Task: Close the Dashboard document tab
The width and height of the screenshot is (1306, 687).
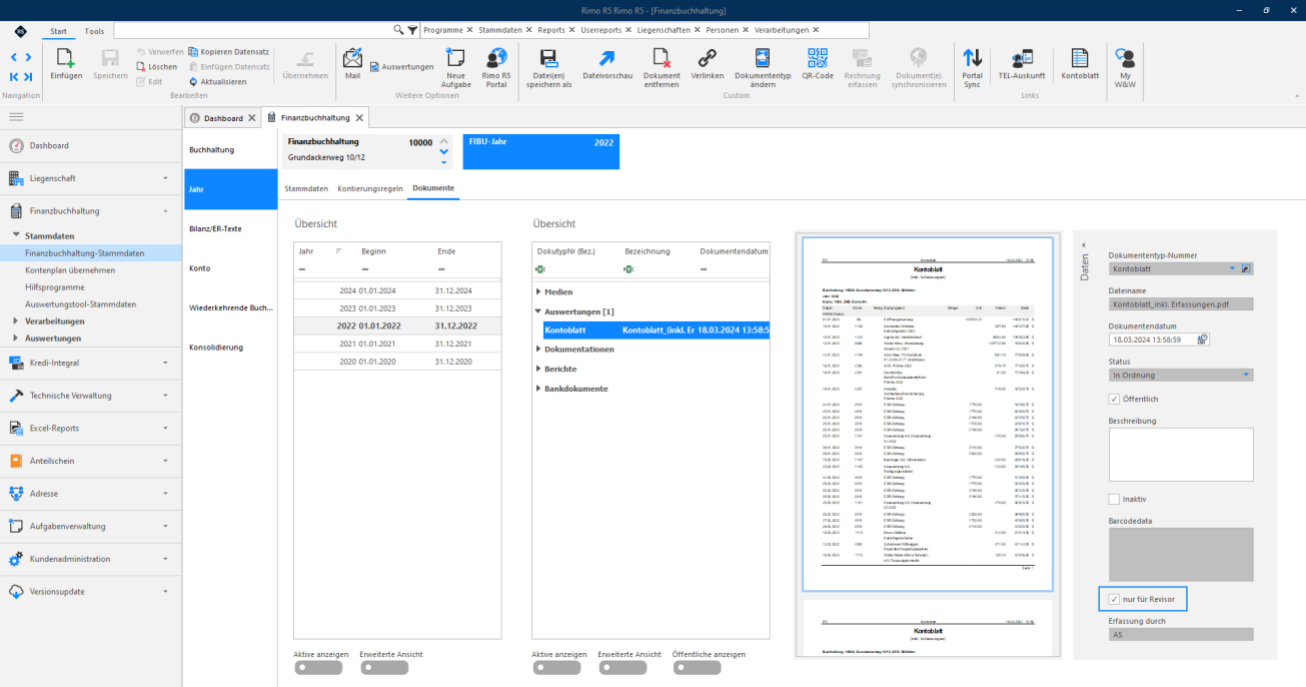Action: coord(252,118)
